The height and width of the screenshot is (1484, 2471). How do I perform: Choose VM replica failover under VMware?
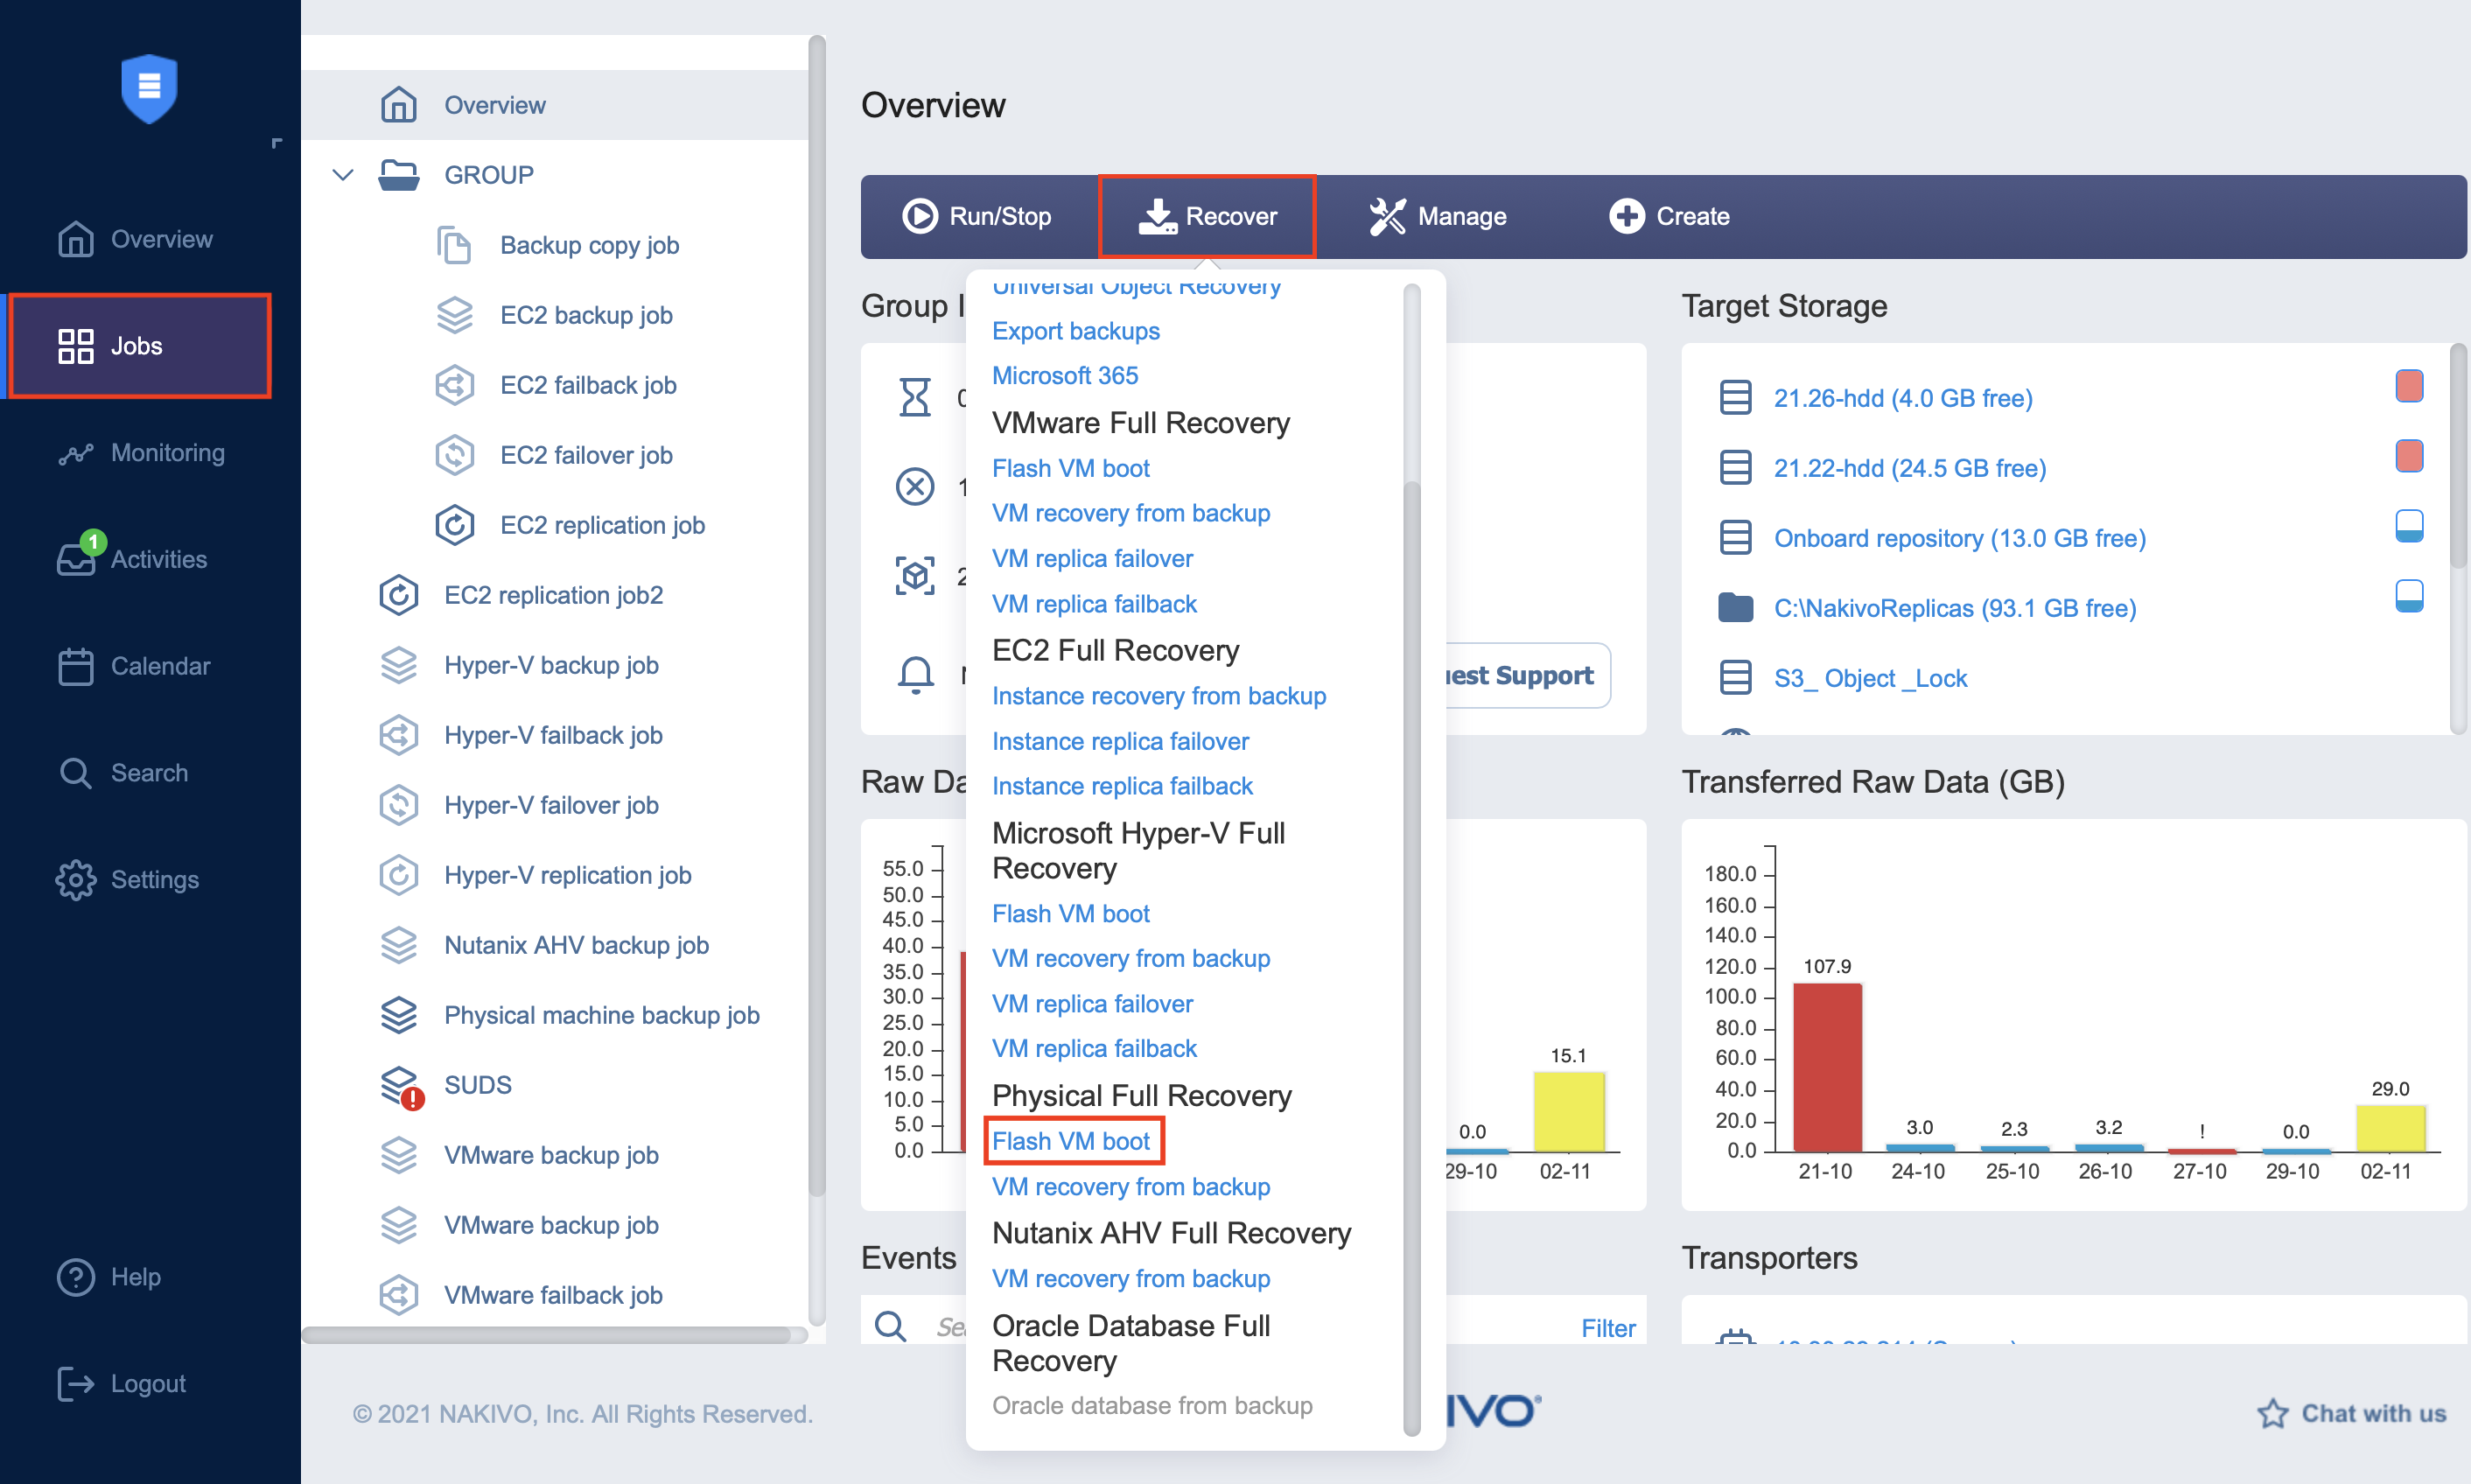click(1092, 559)
